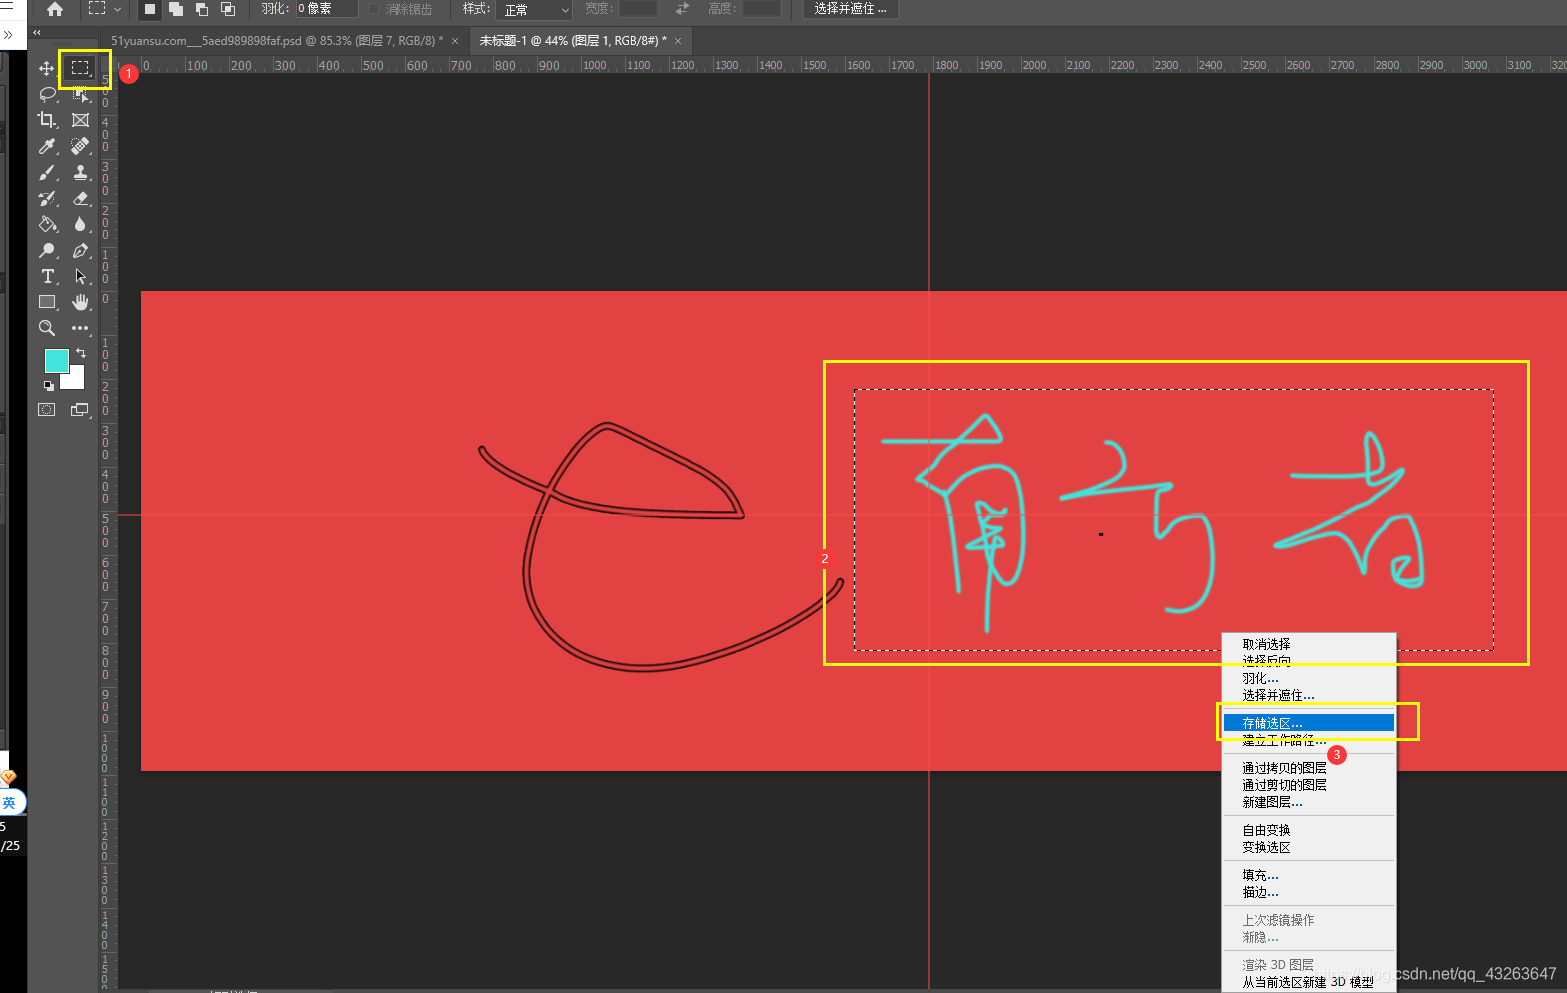This screenshot has height=993, width=1567.
Task: Select the Brush tool
Action: point(46,172)
